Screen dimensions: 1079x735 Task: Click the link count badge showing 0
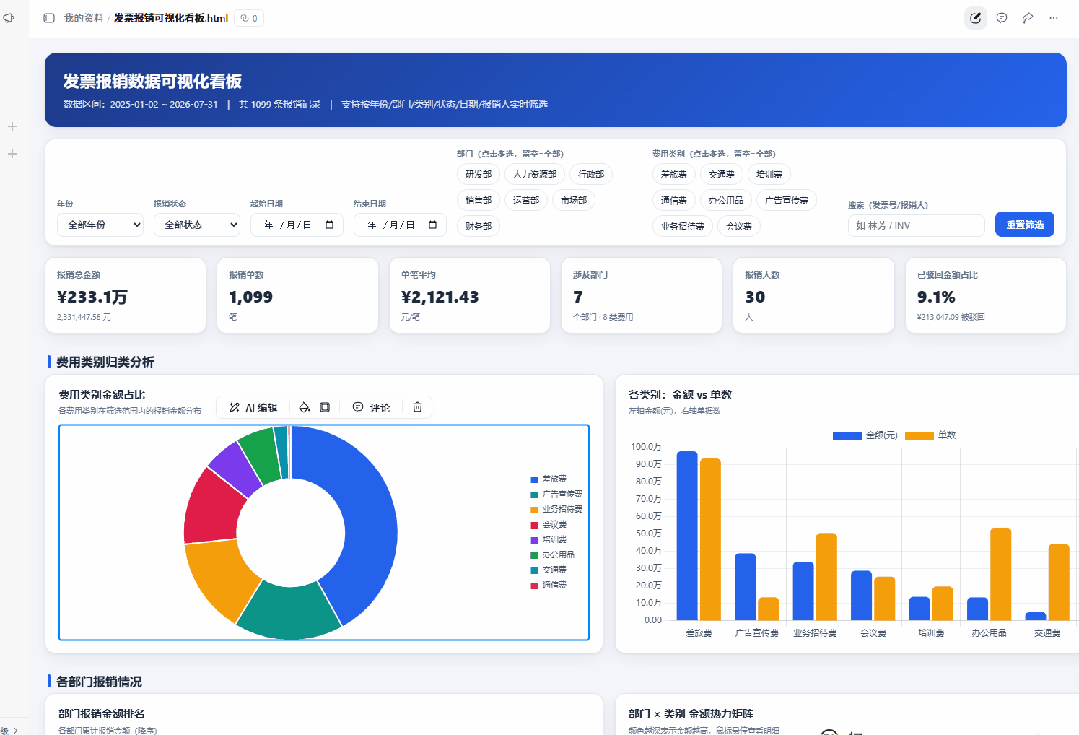[x=249, y=19]
